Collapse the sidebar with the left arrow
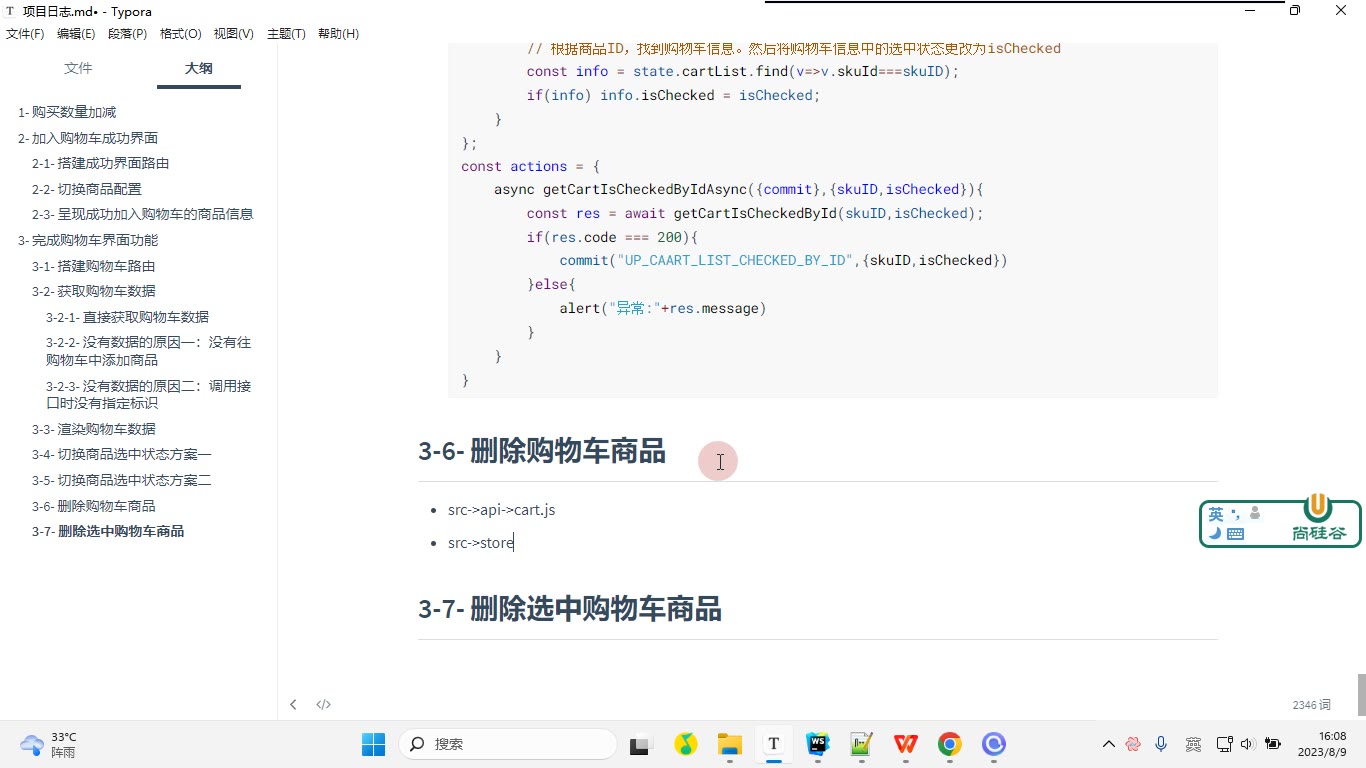 click(x=293, y=704)
